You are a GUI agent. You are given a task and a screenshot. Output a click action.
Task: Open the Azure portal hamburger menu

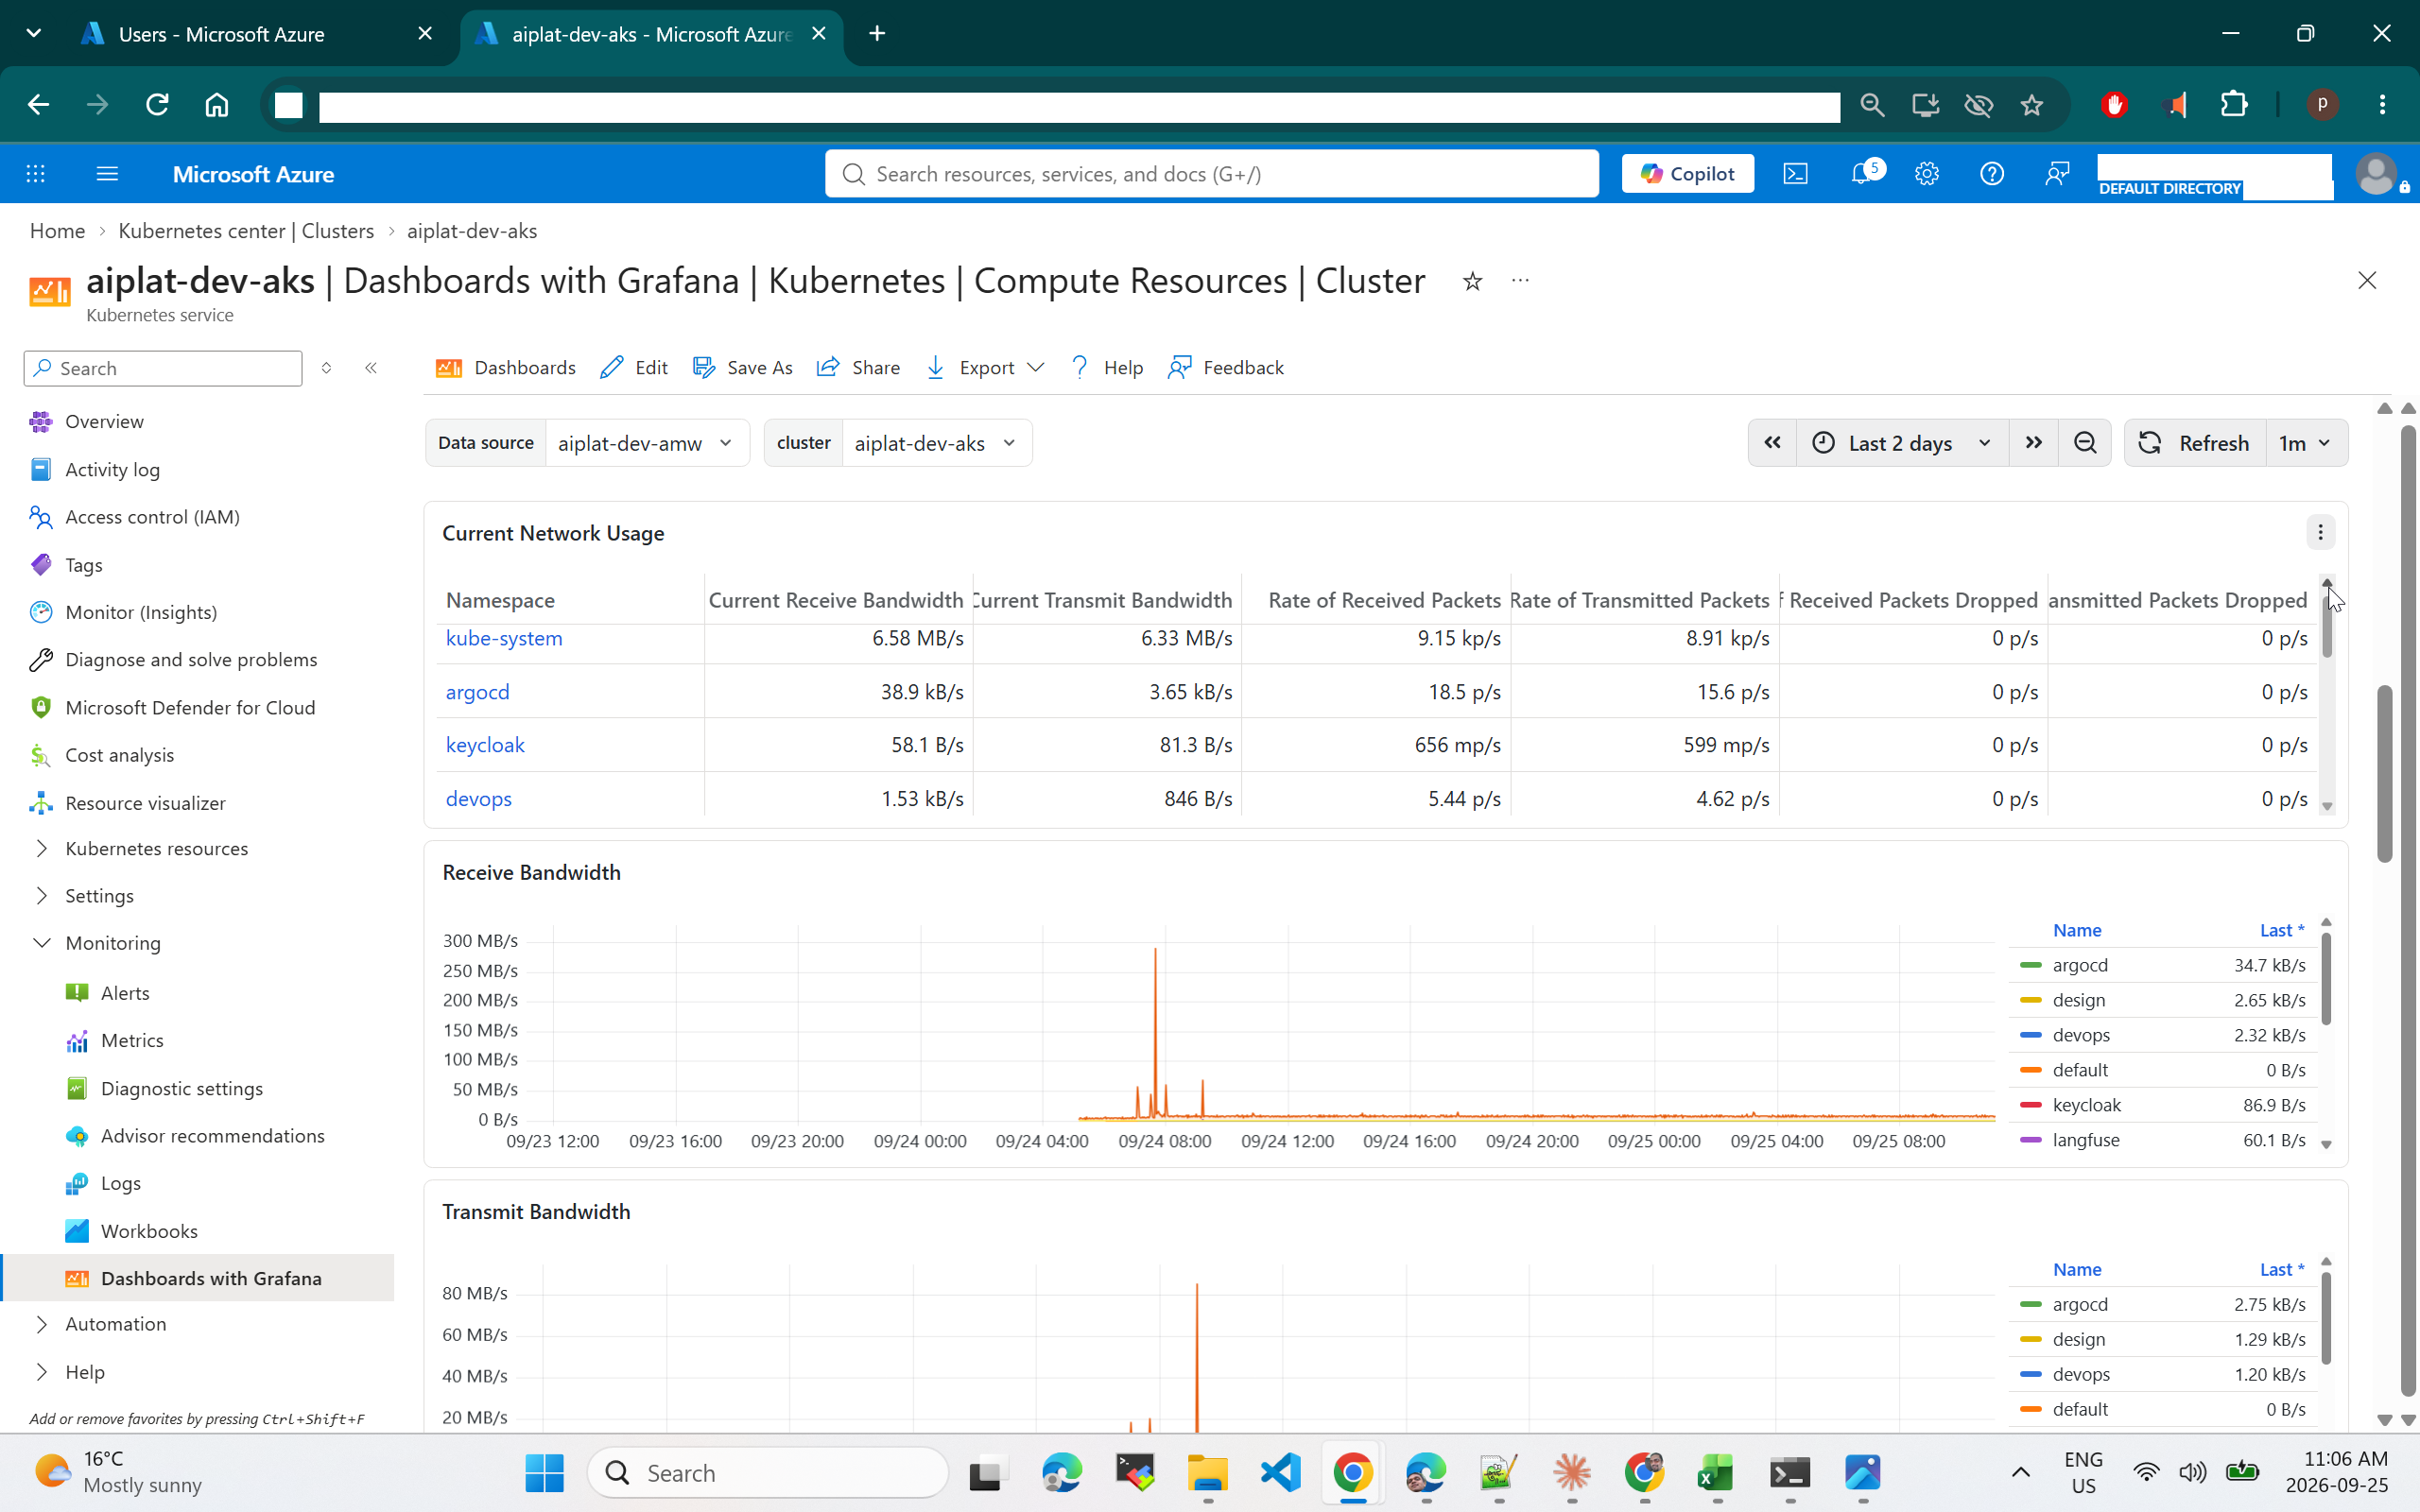[x=107, y=174]
